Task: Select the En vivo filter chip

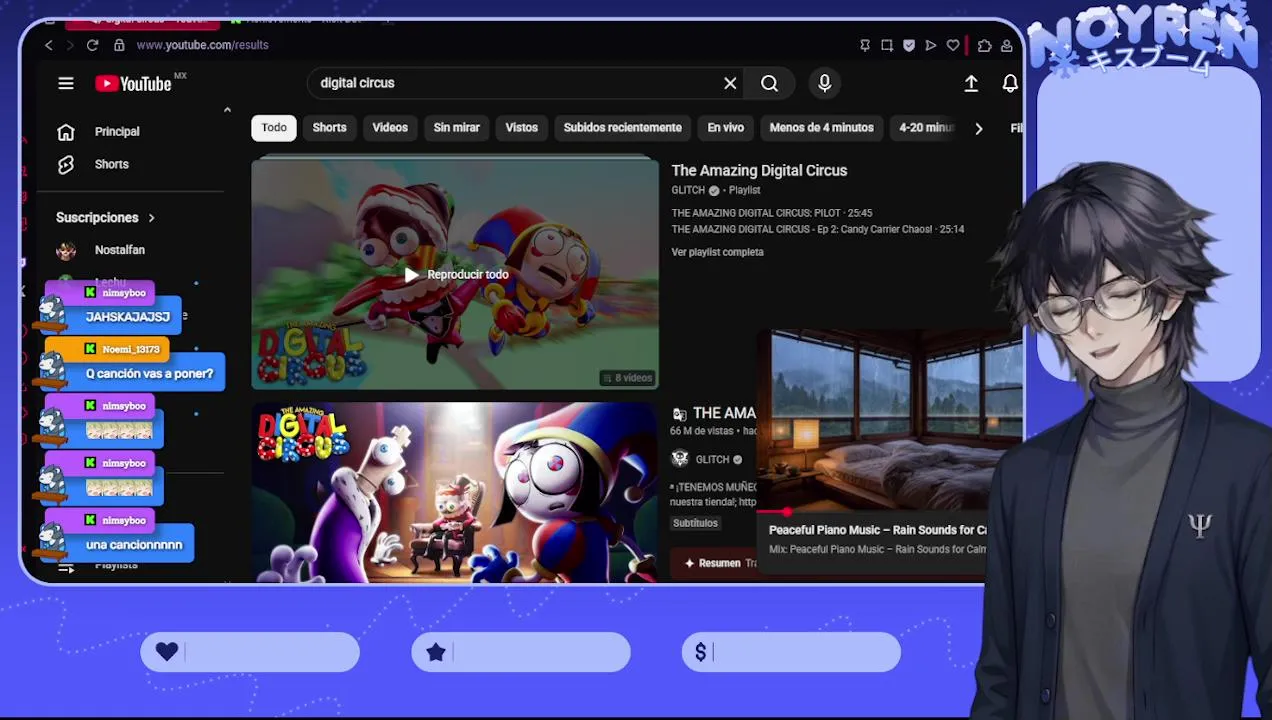Action: click(725, 128)
